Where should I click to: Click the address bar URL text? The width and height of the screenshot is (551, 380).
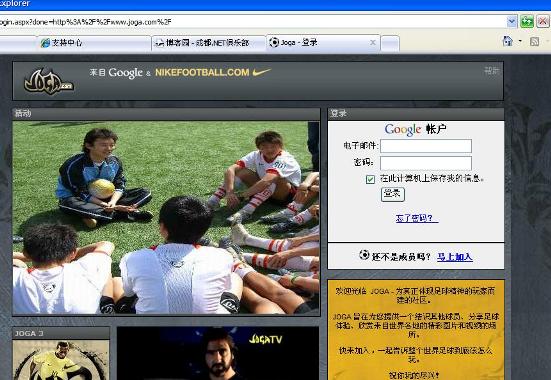point(86,22)
